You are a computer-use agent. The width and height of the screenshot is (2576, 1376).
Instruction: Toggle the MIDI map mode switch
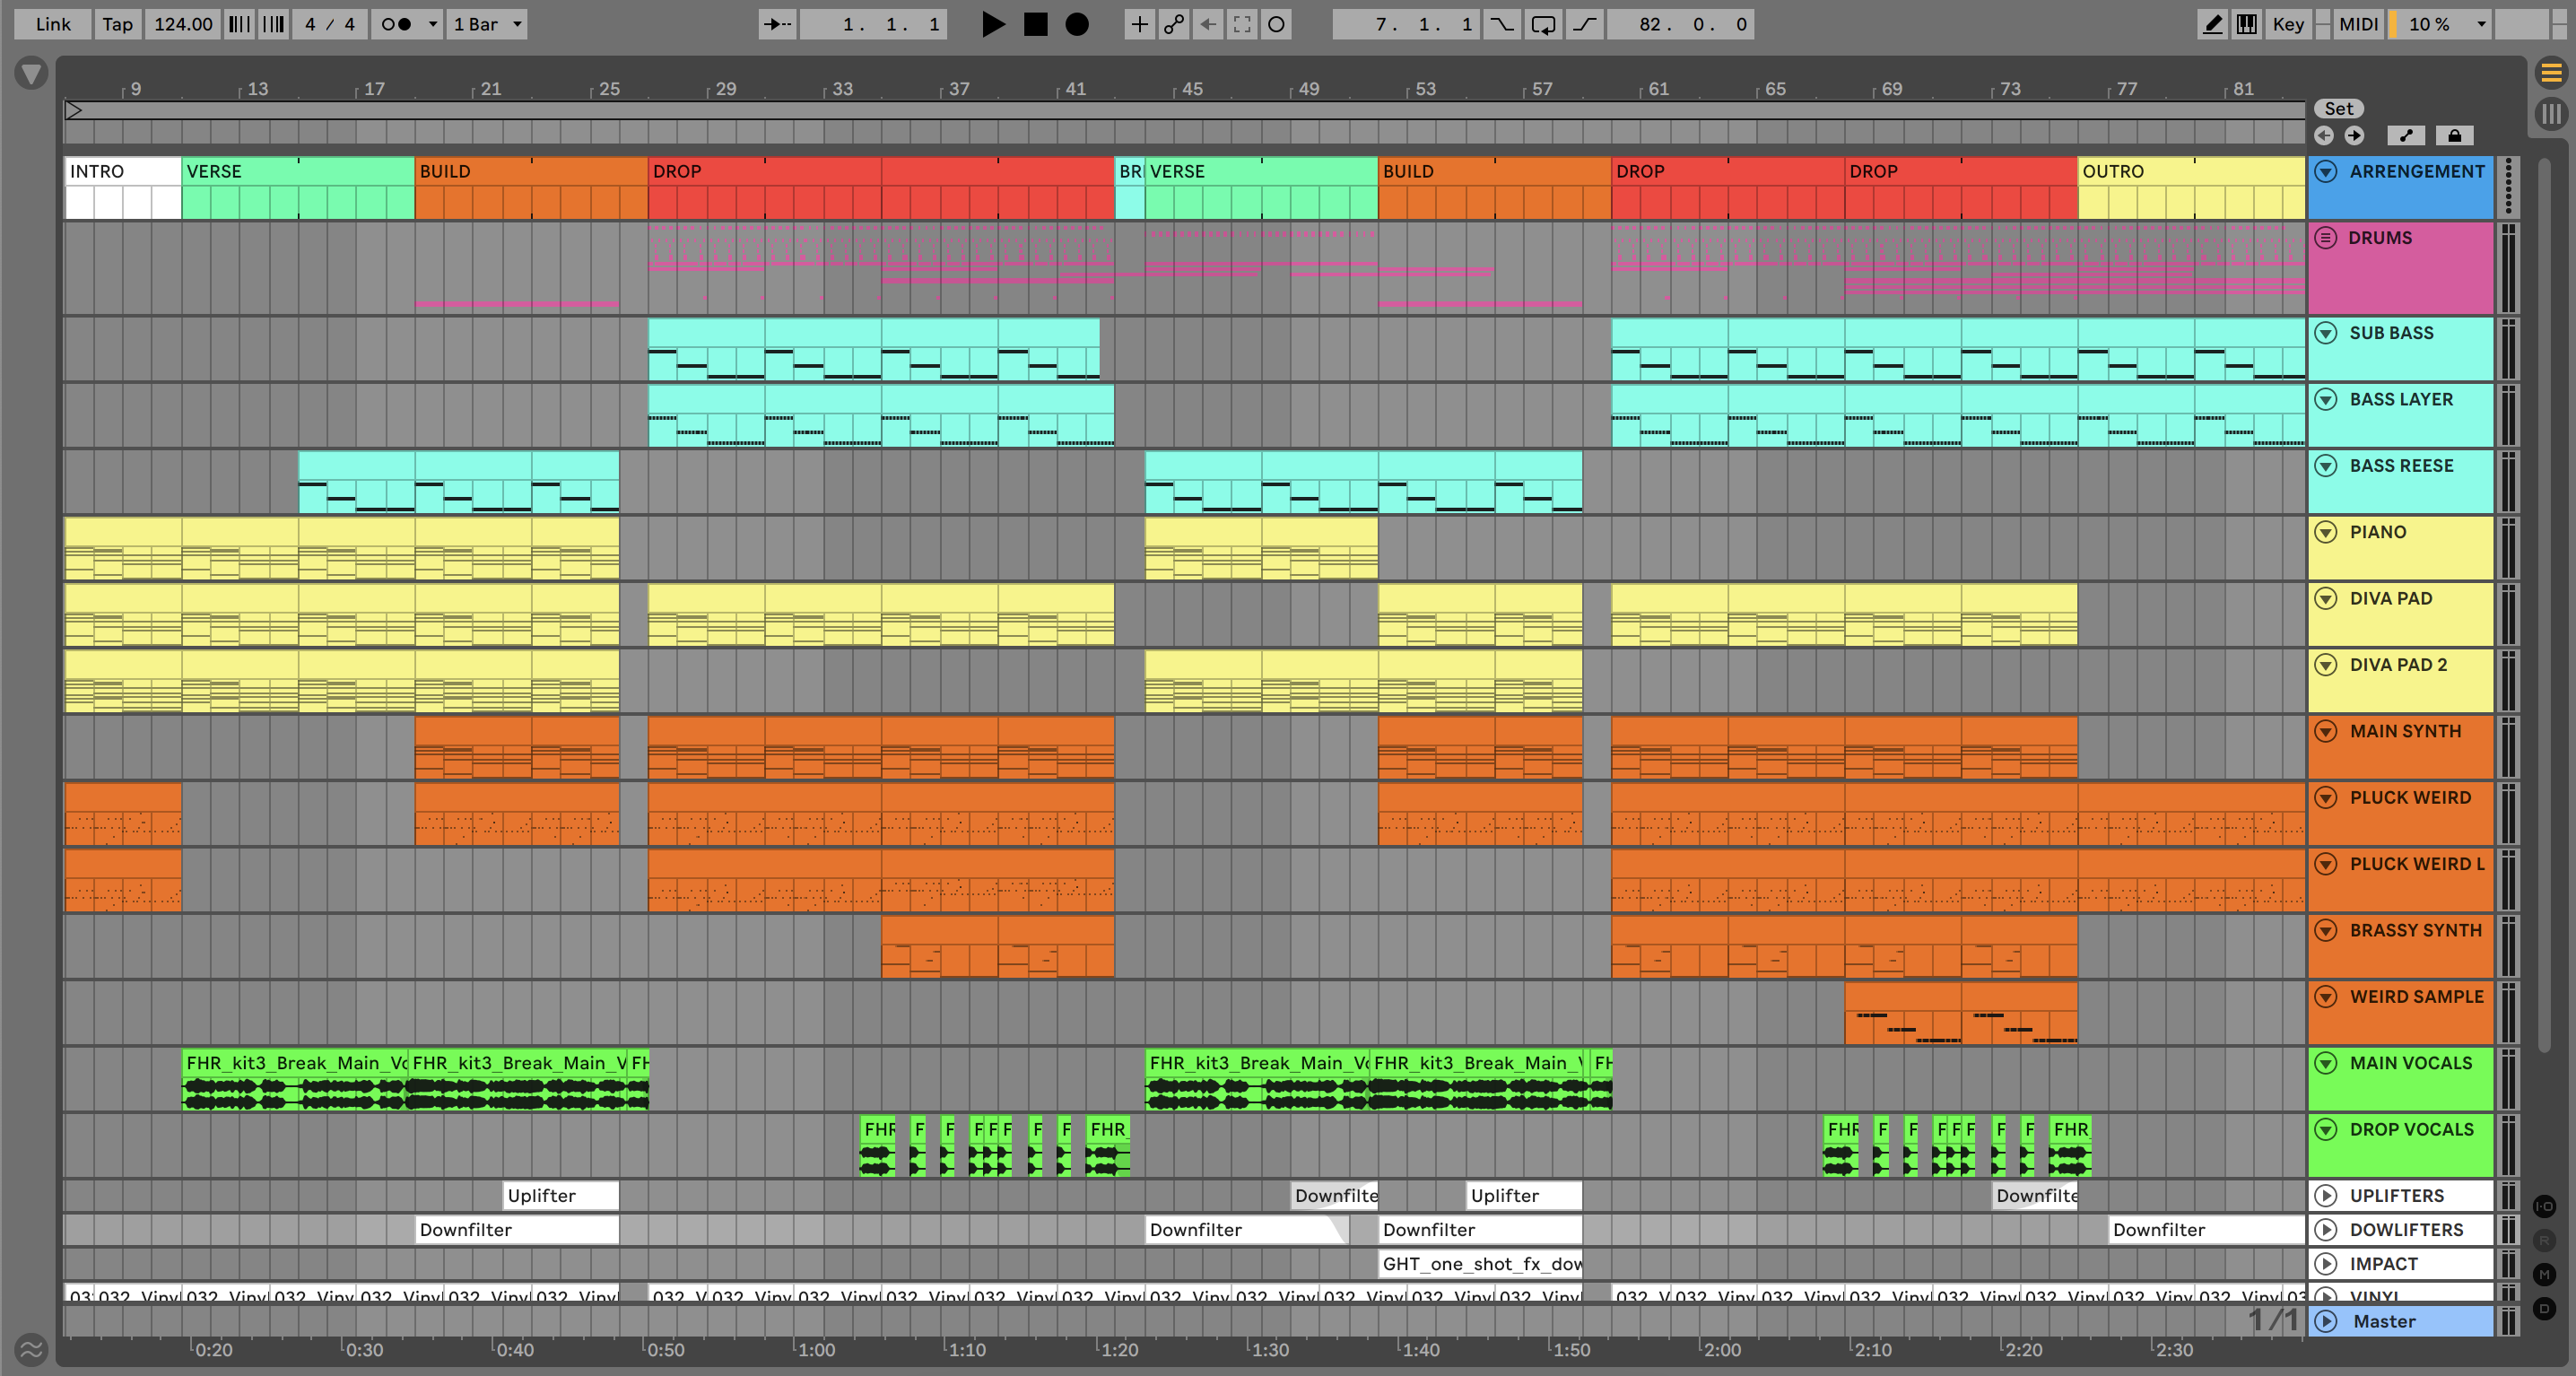tap(2358, 24)
